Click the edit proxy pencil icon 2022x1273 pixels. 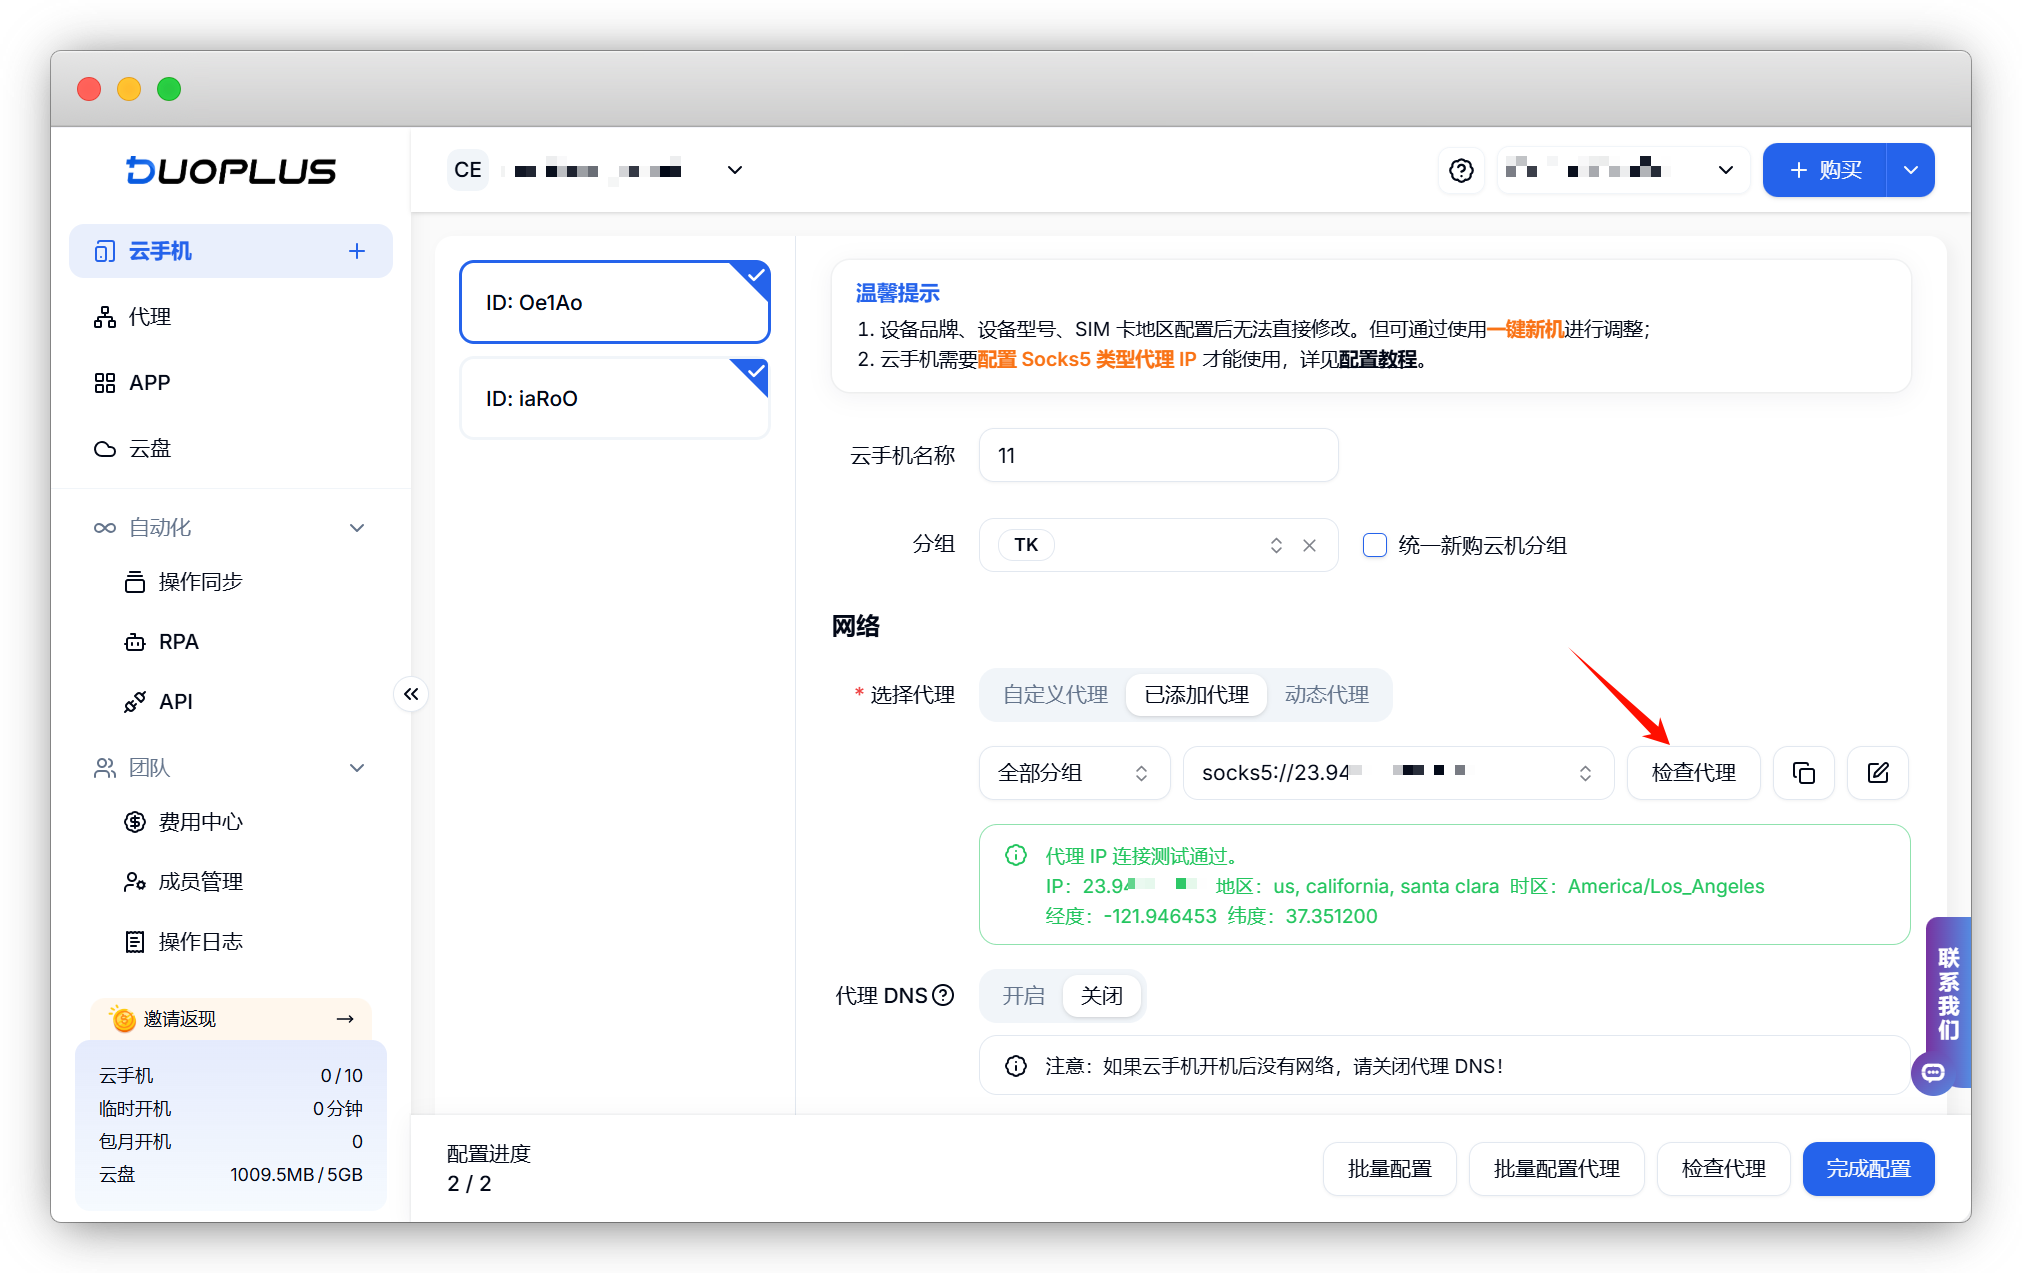pos(1877,773)
